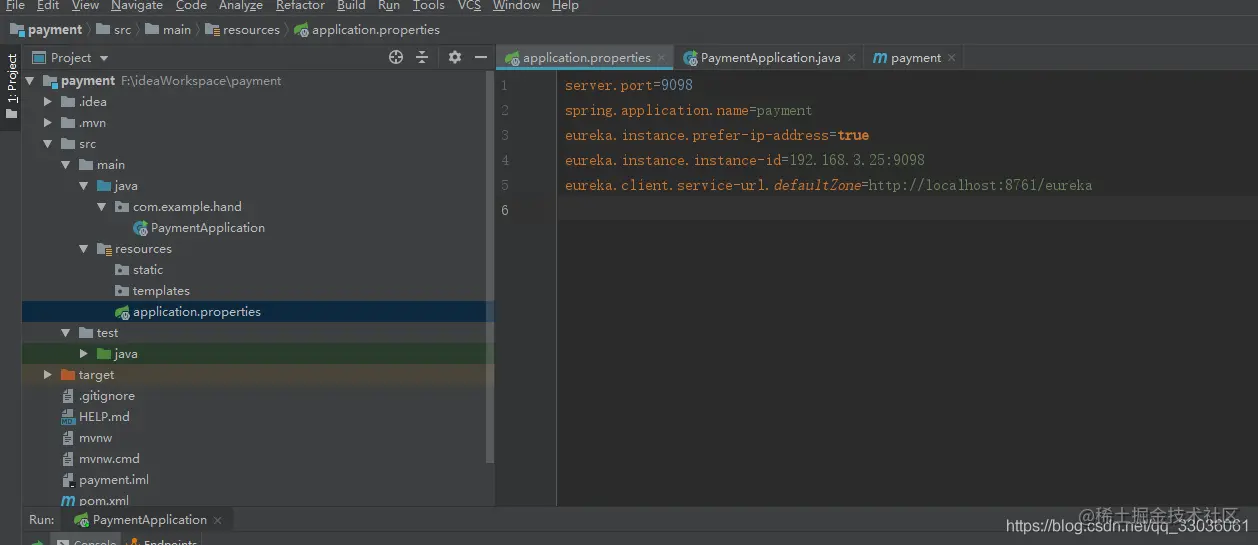
Task: Expand the target folder
Action: 48,375
